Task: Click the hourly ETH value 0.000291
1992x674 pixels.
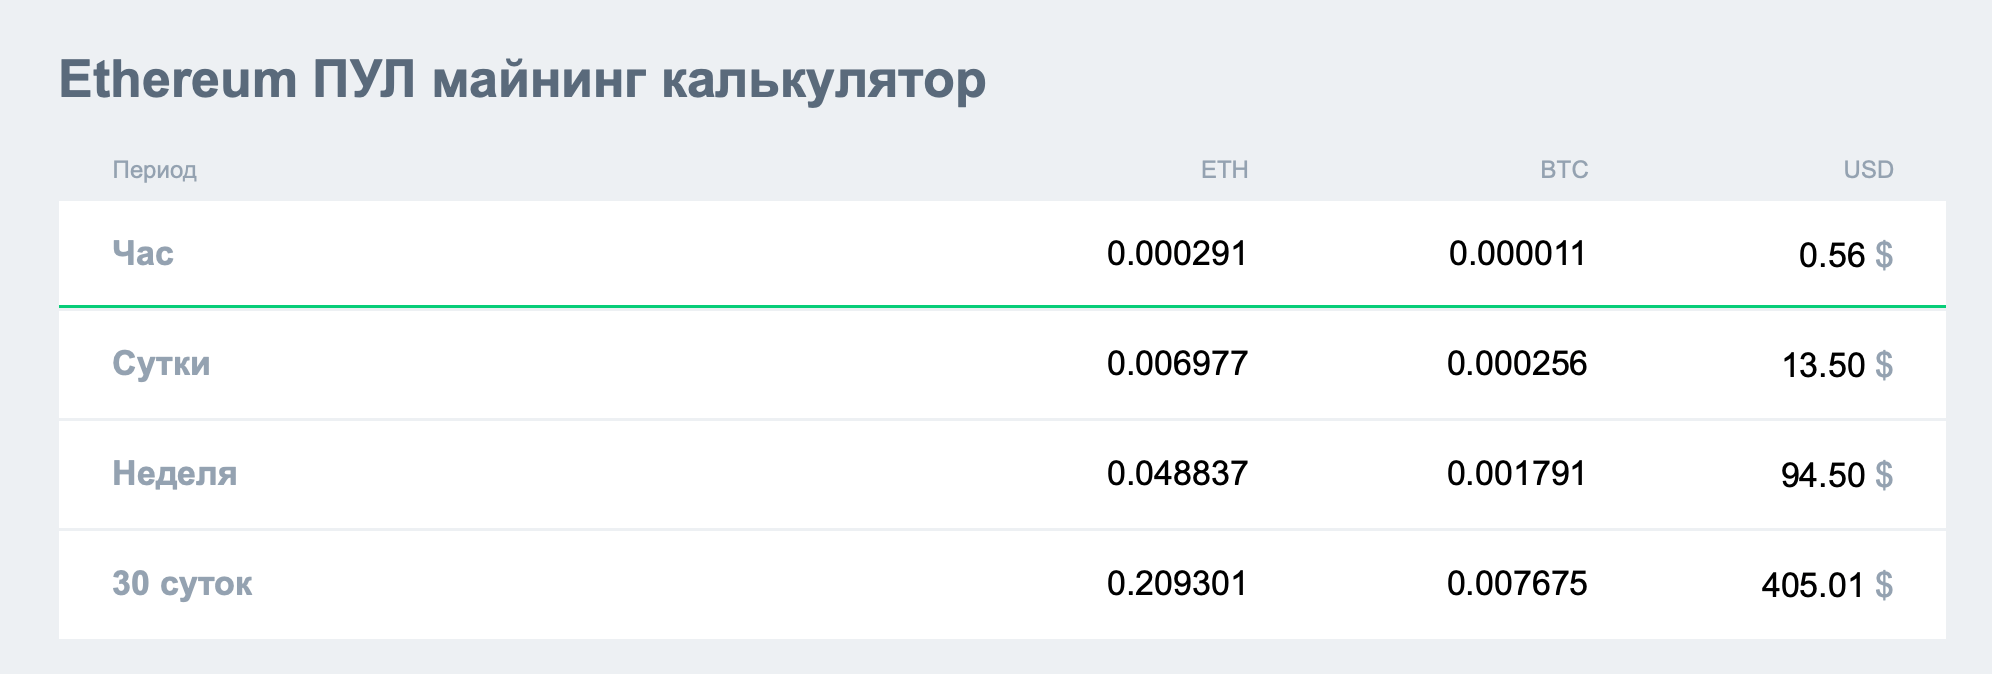Action: pos(1177,254)
